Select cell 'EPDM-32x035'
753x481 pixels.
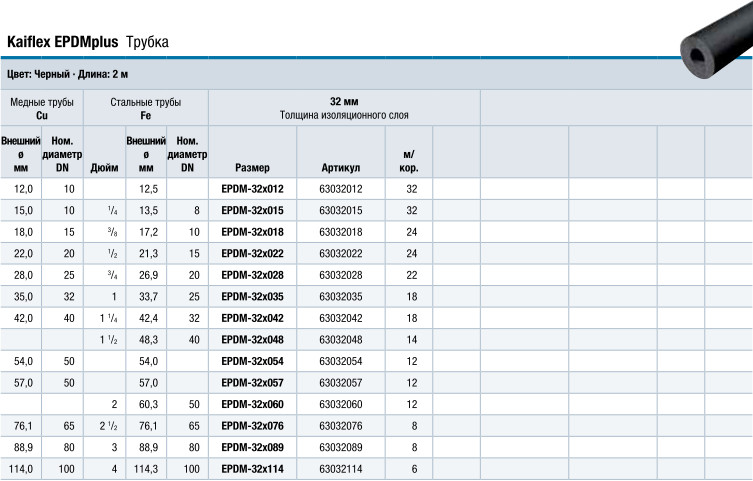point(252,297)
